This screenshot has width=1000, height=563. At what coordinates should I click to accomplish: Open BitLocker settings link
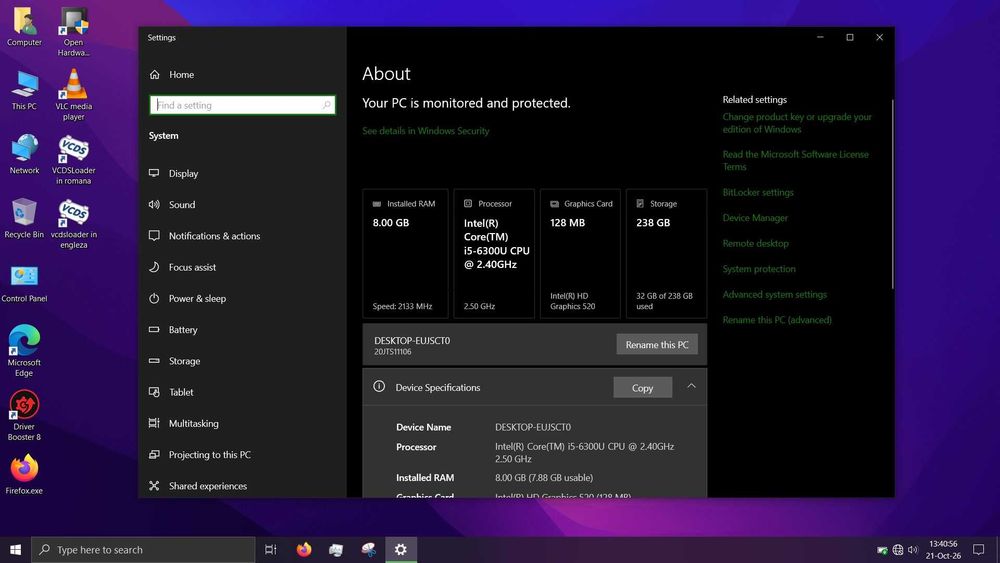[758, 193]
